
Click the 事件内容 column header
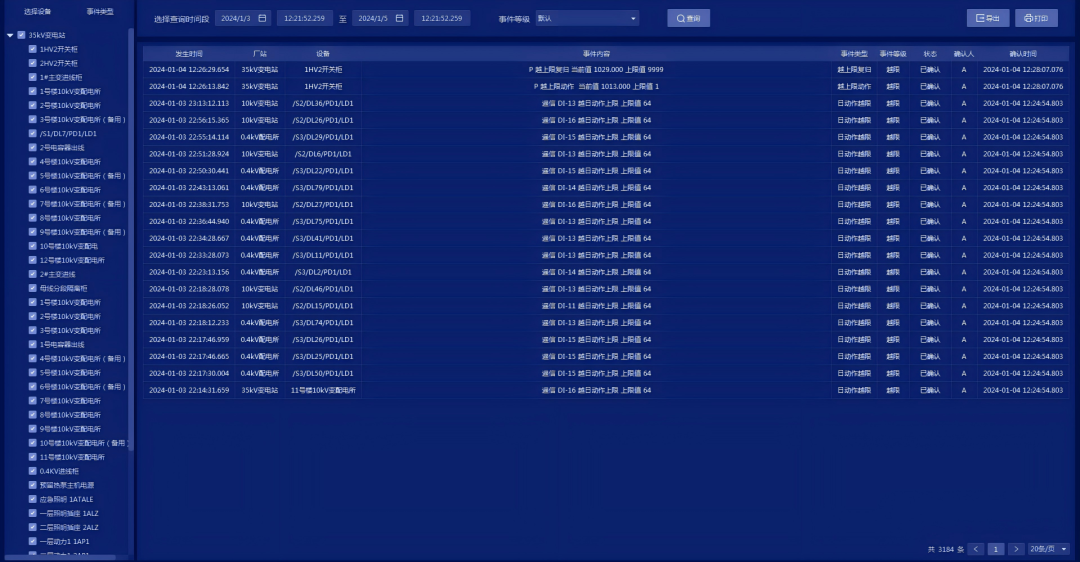coord(596,54)
